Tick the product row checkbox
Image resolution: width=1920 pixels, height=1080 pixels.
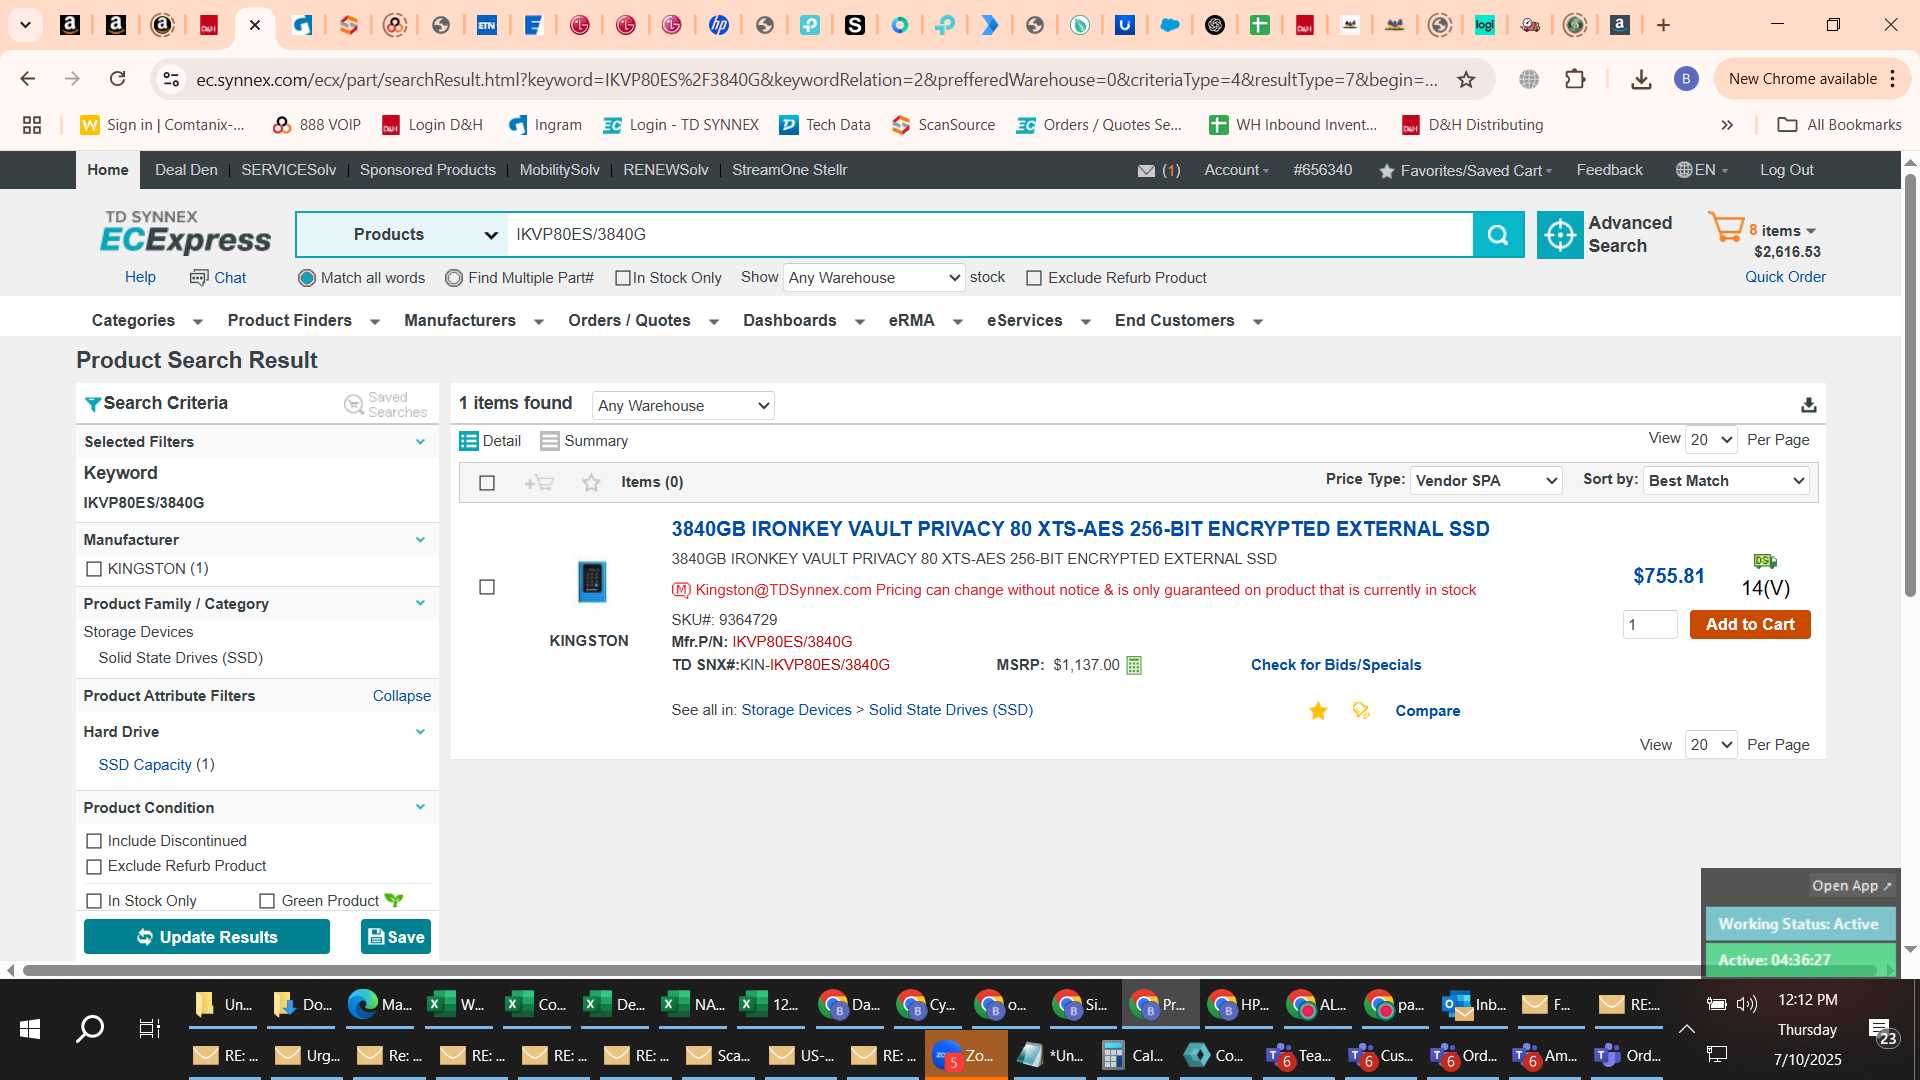487,587
